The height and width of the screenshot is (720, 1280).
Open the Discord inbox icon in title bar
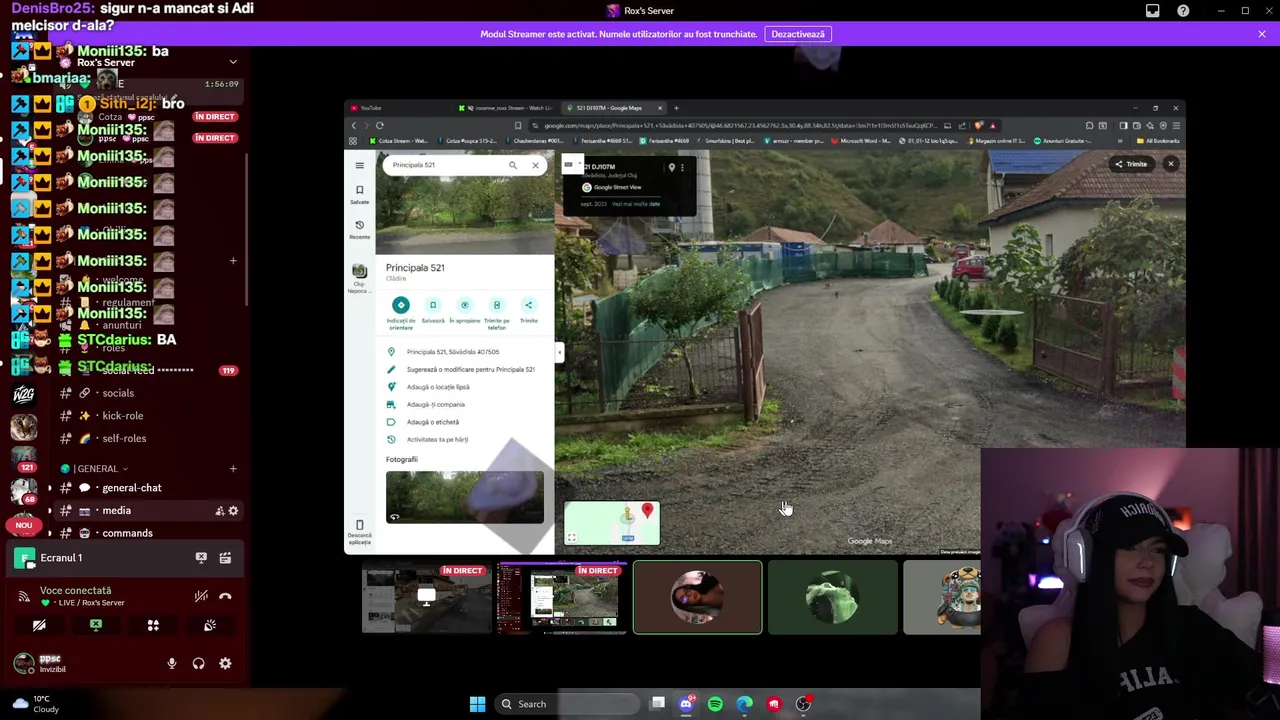[x=1153, y=11]
